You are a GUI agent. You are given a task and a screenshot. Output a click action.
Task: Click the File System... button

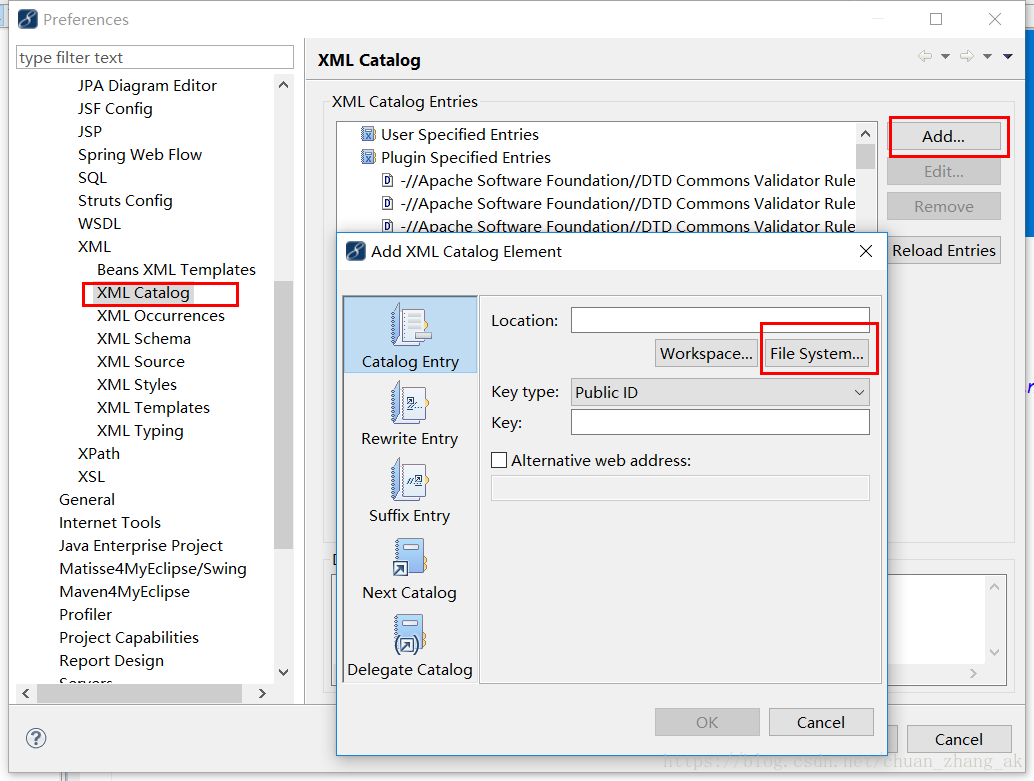click(x=816, y=354)
